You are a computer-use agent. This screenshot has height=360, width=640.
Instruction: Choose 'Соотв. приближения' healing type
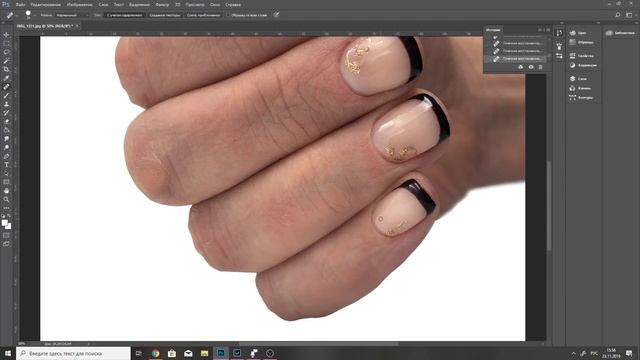pyautogui.click(x=203, y=15)
